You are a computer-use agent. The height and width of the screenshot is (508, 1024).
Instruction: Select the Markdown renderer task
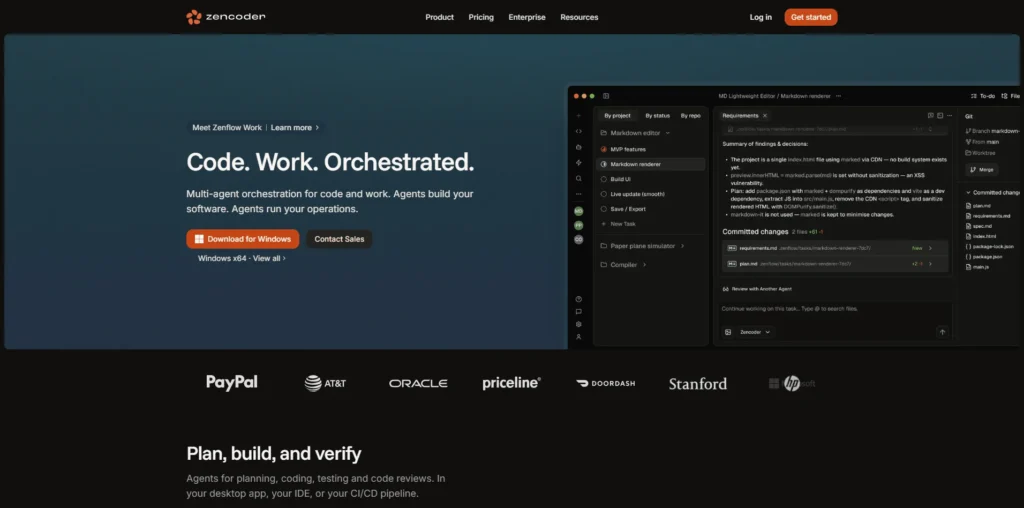tap(650, 165)
